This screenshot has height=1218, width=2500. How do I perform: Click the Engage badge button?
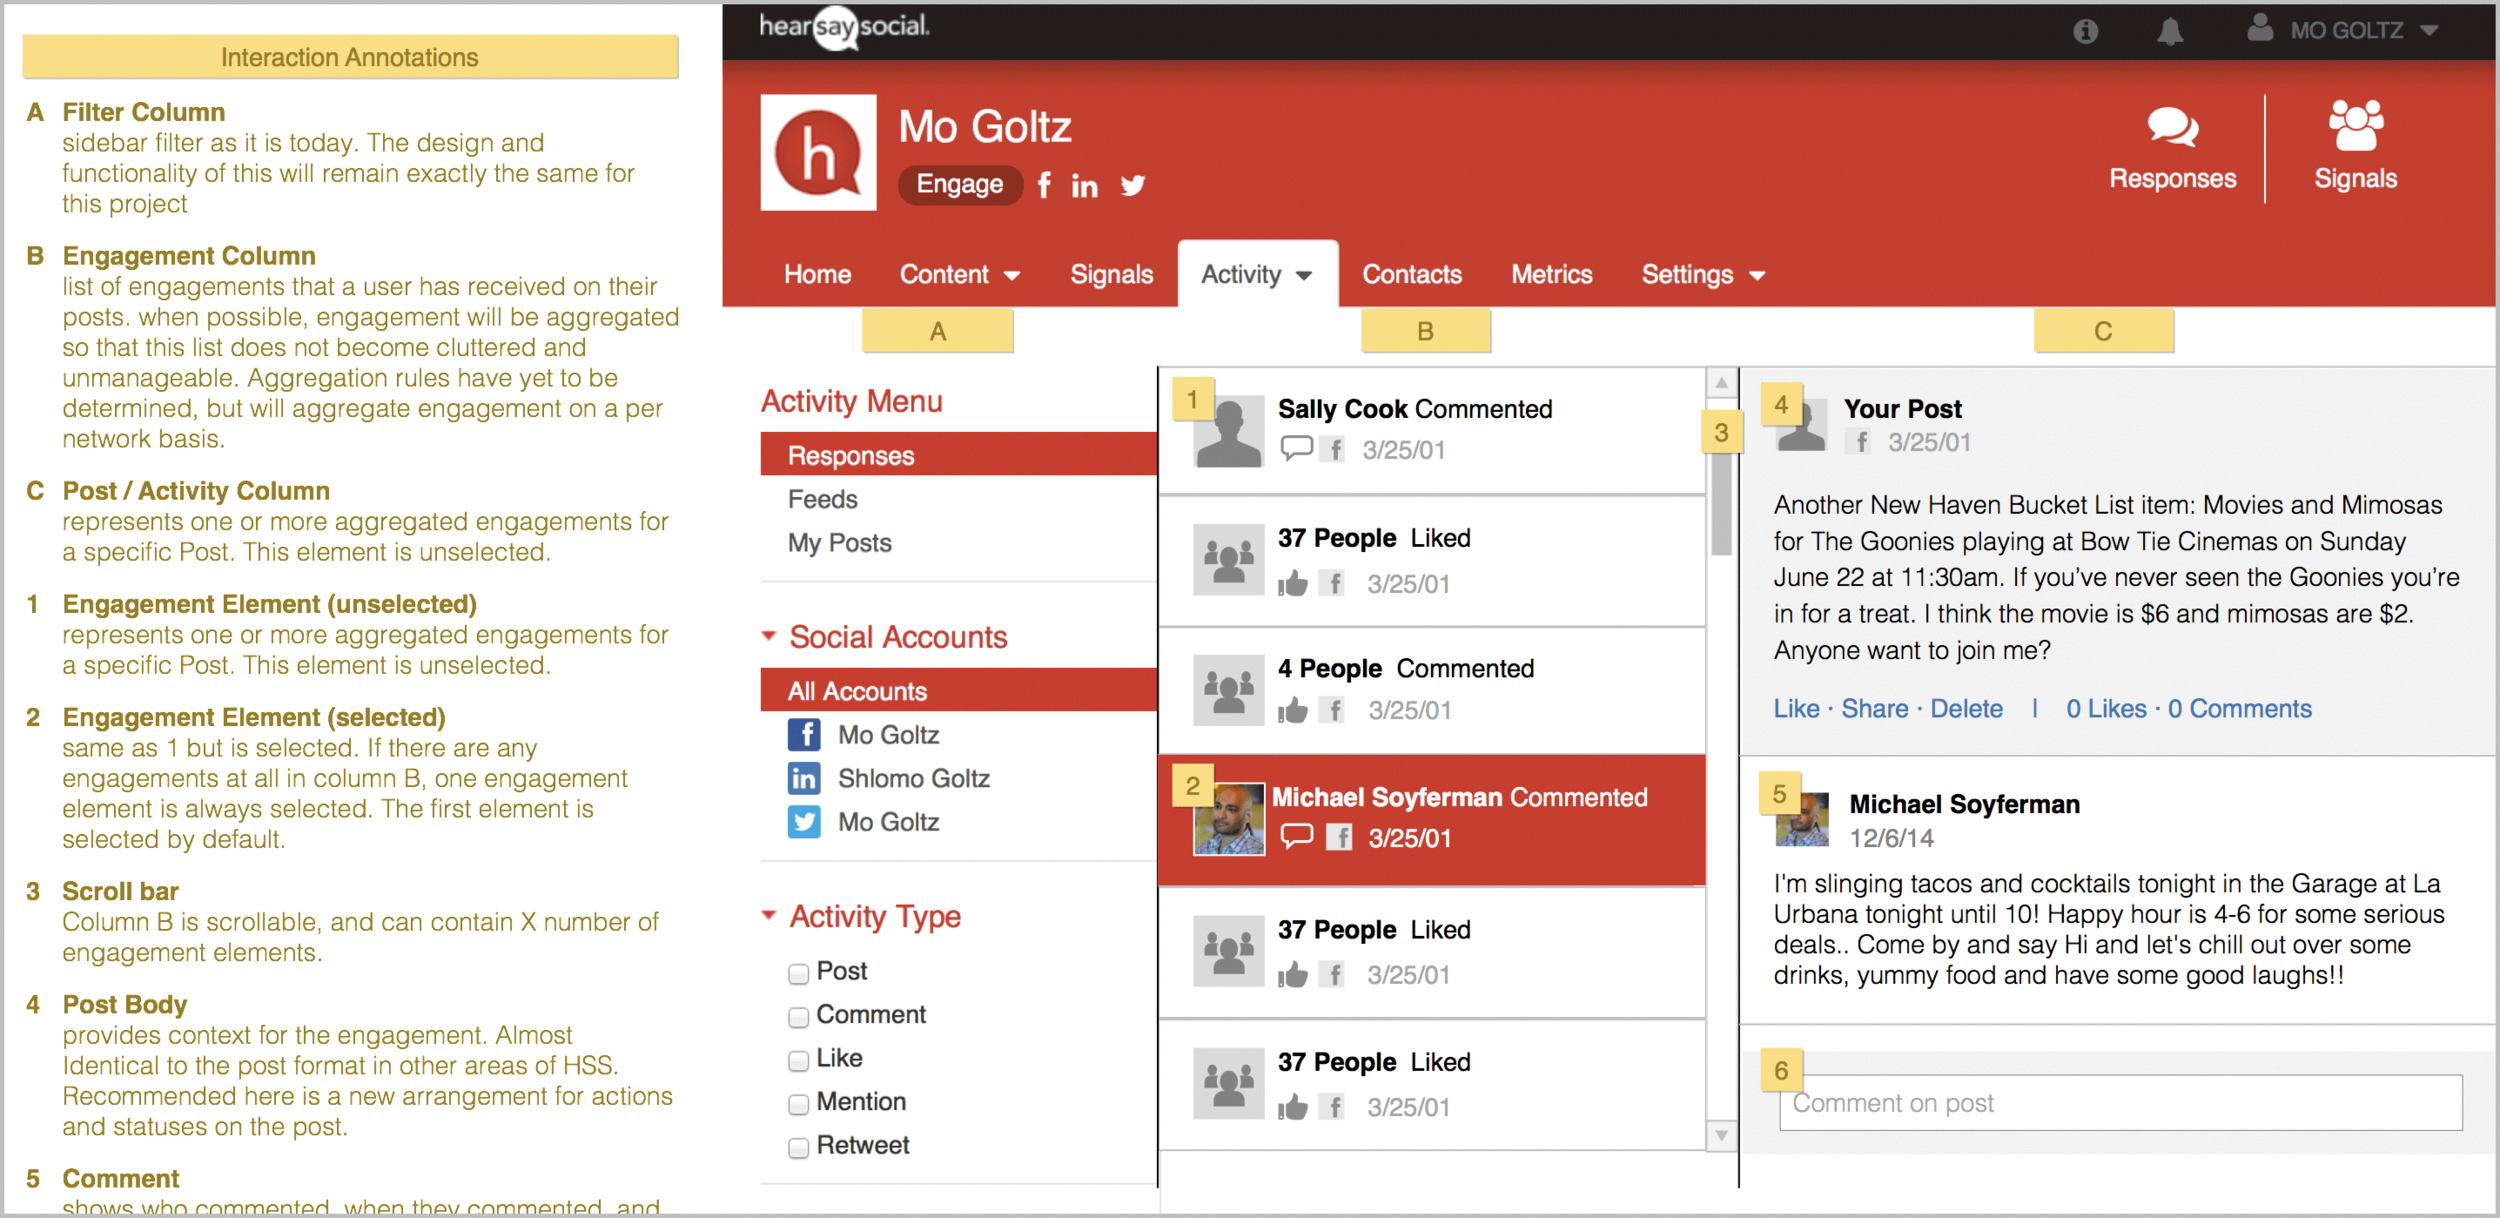click(960, 184)
